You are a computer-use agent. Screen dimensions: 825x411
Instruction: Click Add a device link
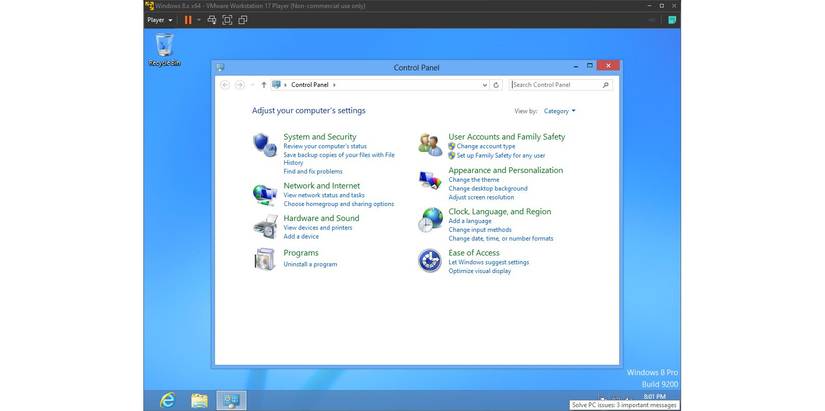301,237
